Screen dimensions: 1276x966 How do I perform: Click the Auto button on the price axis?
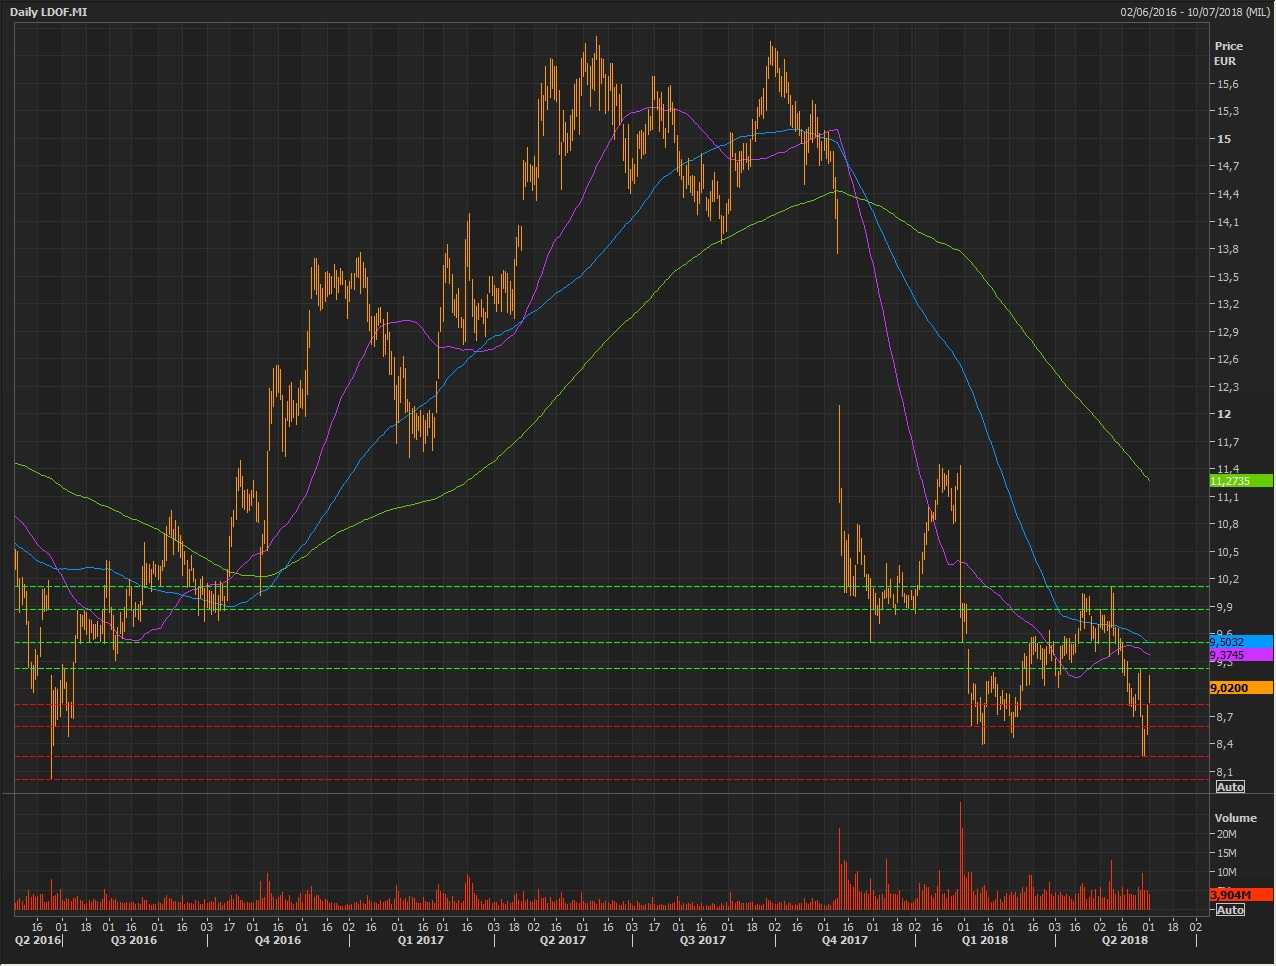tap(1230, 787)
